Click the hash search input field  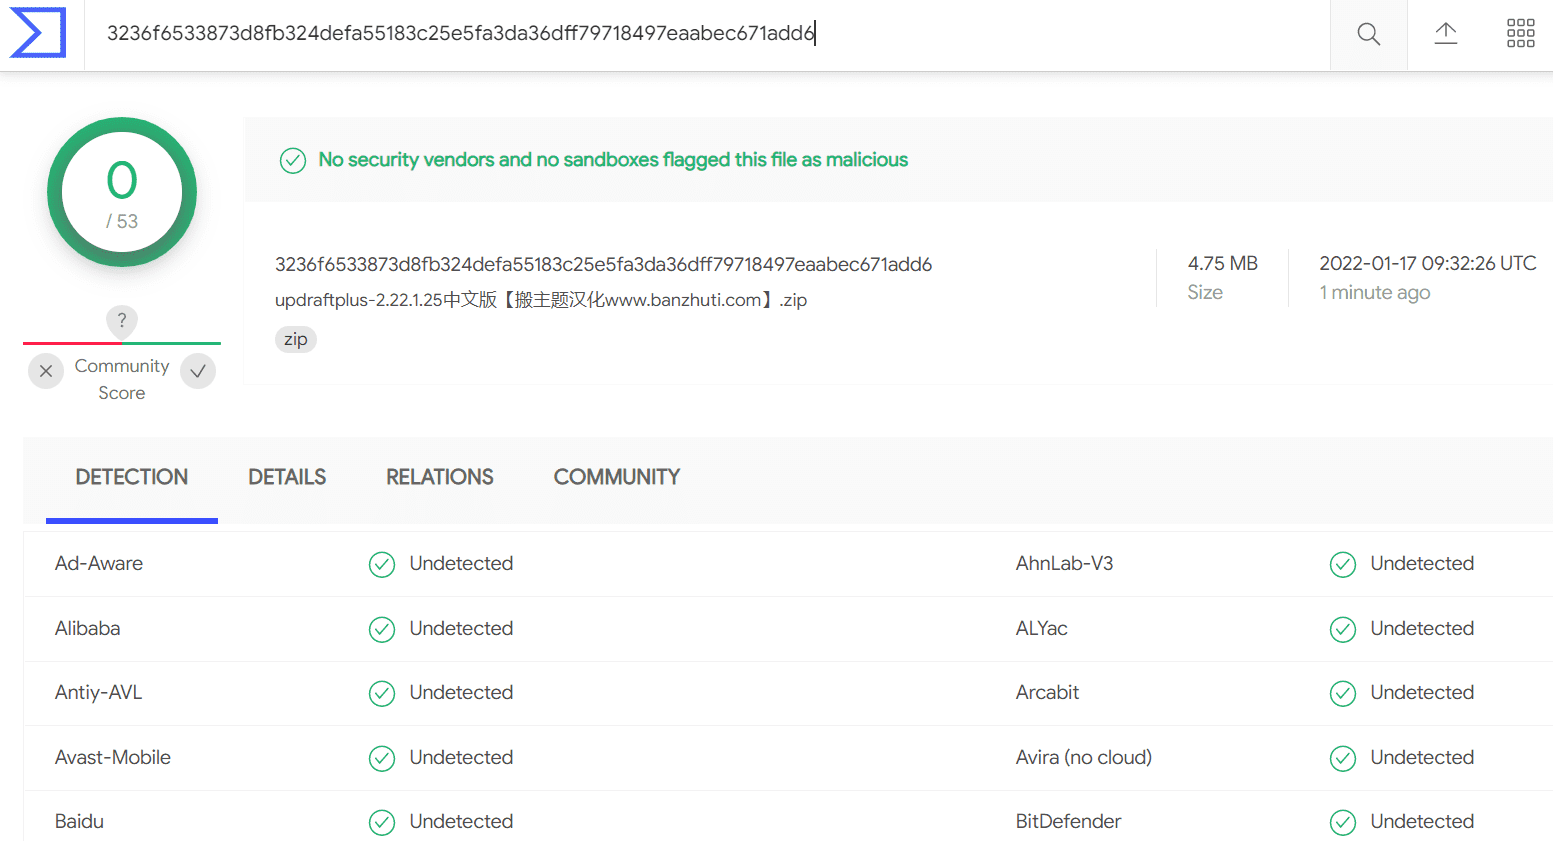coord(707,35)
